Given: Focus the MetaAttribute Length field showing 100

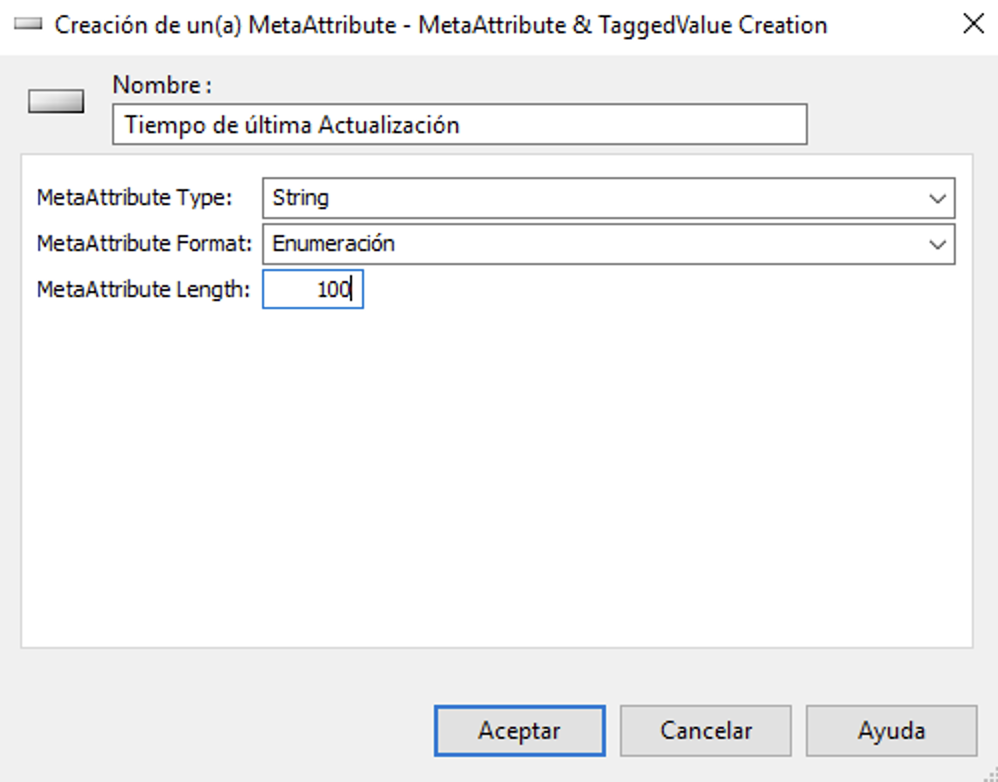Looking at the screenshot, I should coord(313,290).
